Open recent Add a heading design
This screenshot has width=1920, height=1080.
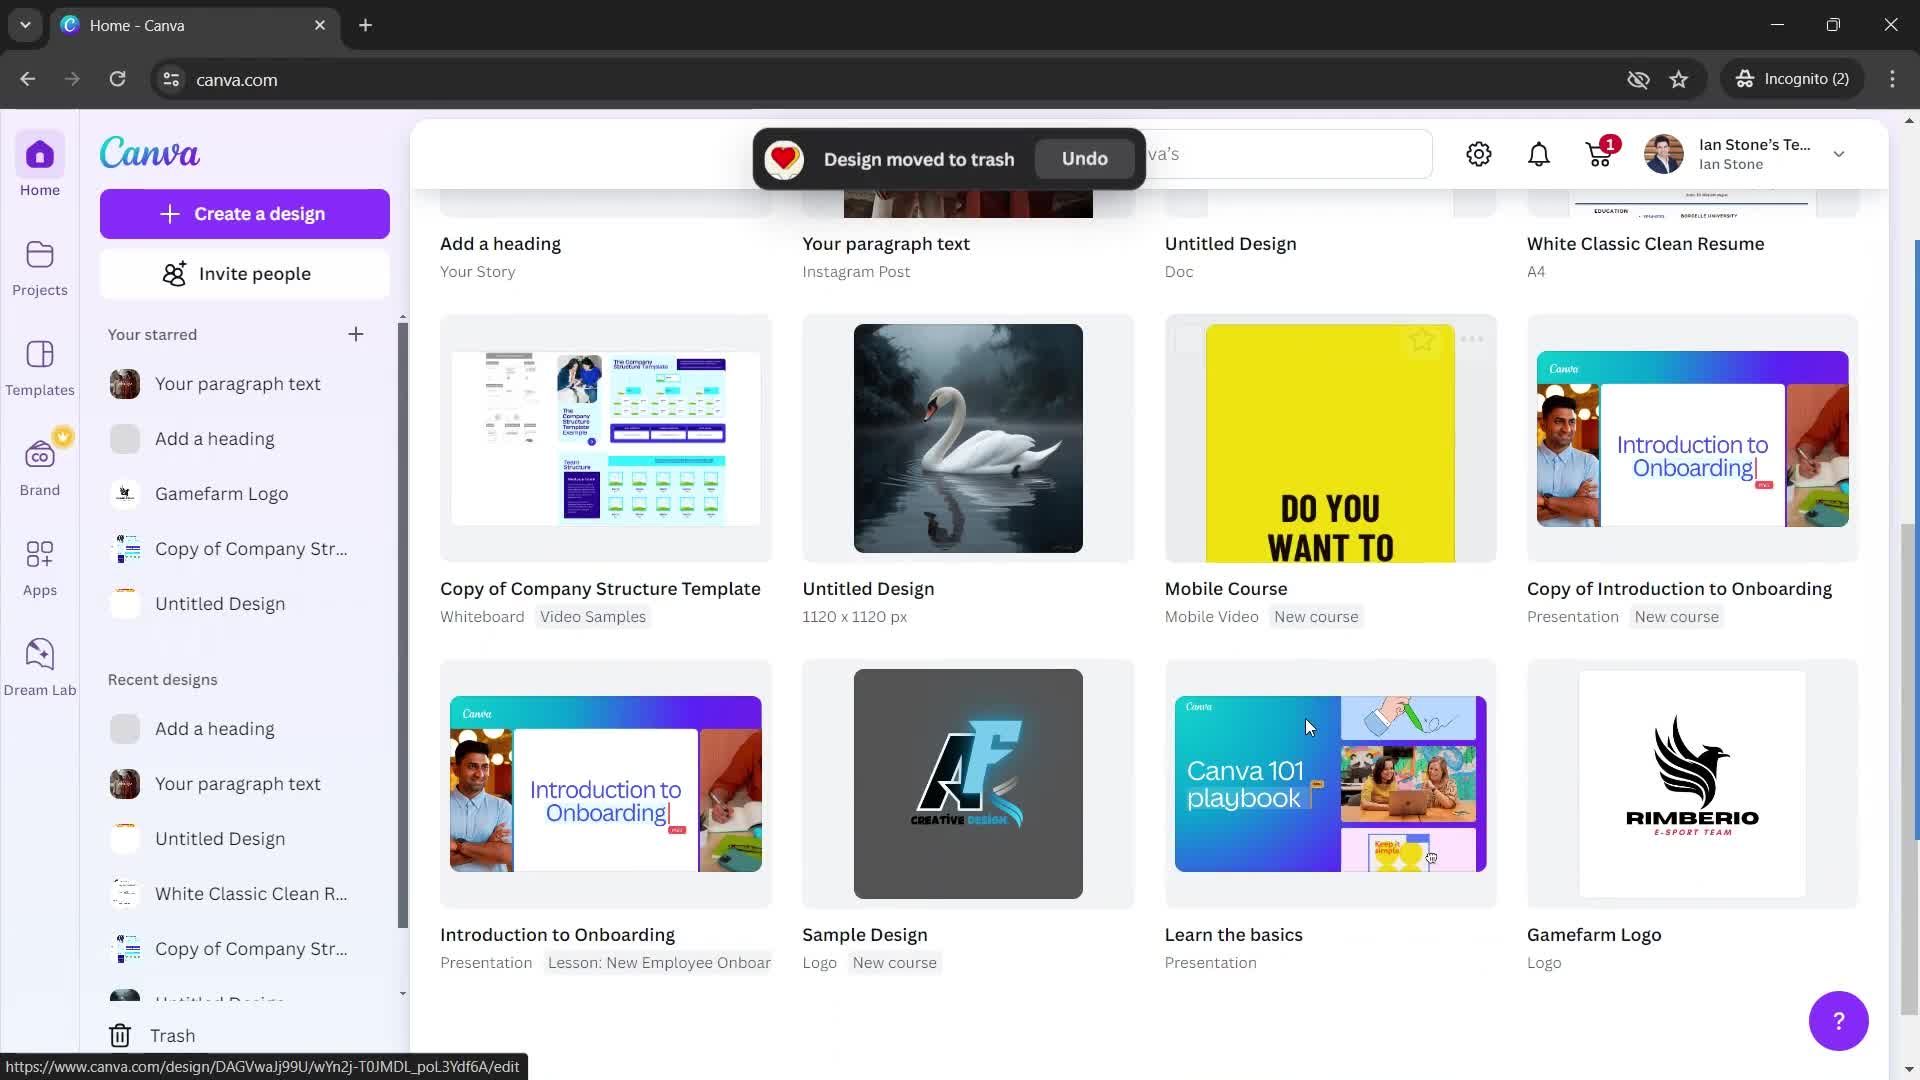[x=237, y=729]
